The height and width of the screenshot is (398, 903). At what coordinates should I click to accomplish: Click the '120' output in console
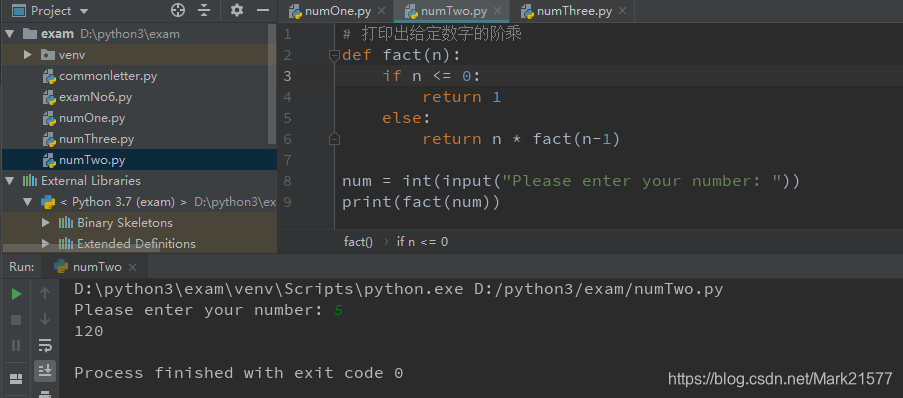[x=89, y=331]
